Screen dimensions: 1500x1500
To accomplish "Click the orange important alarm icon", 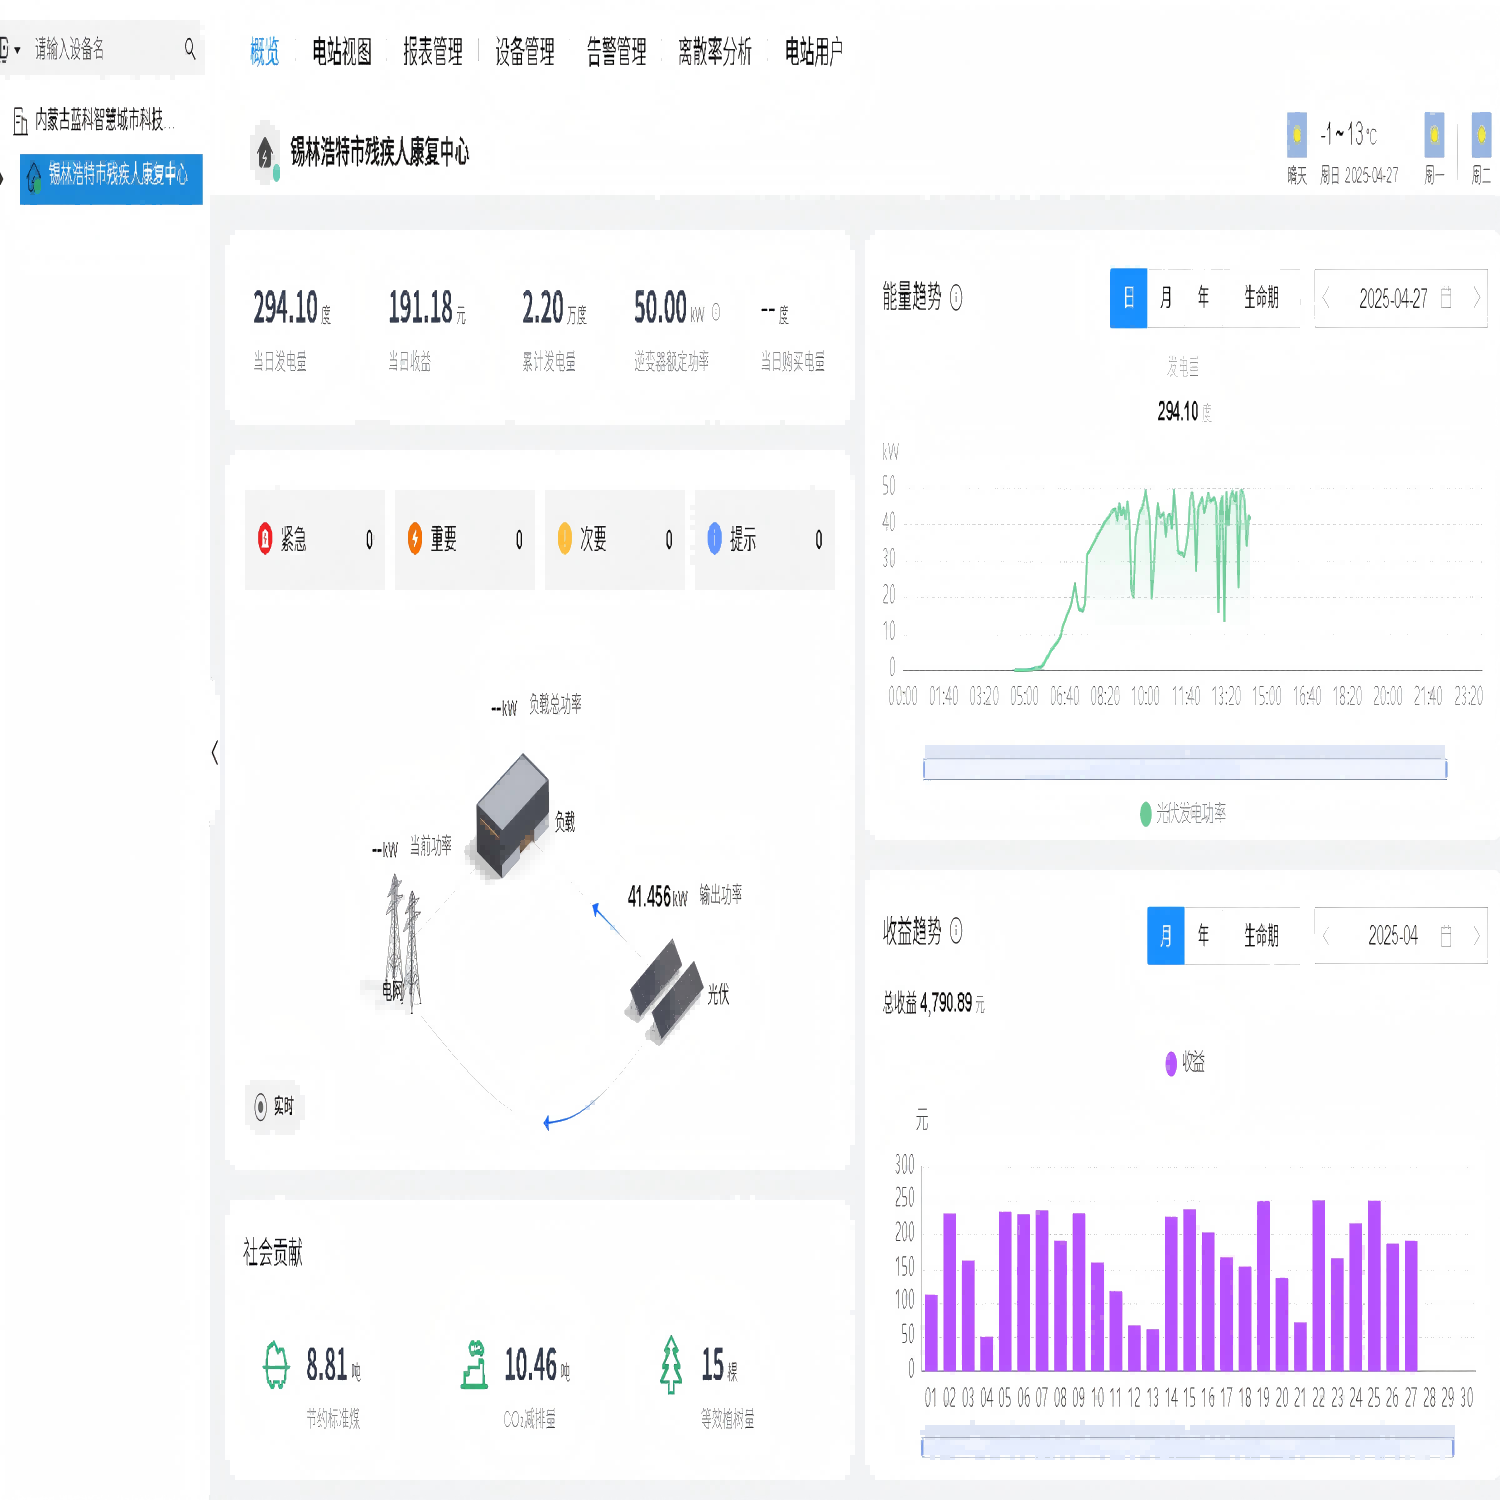I will 415,539.
